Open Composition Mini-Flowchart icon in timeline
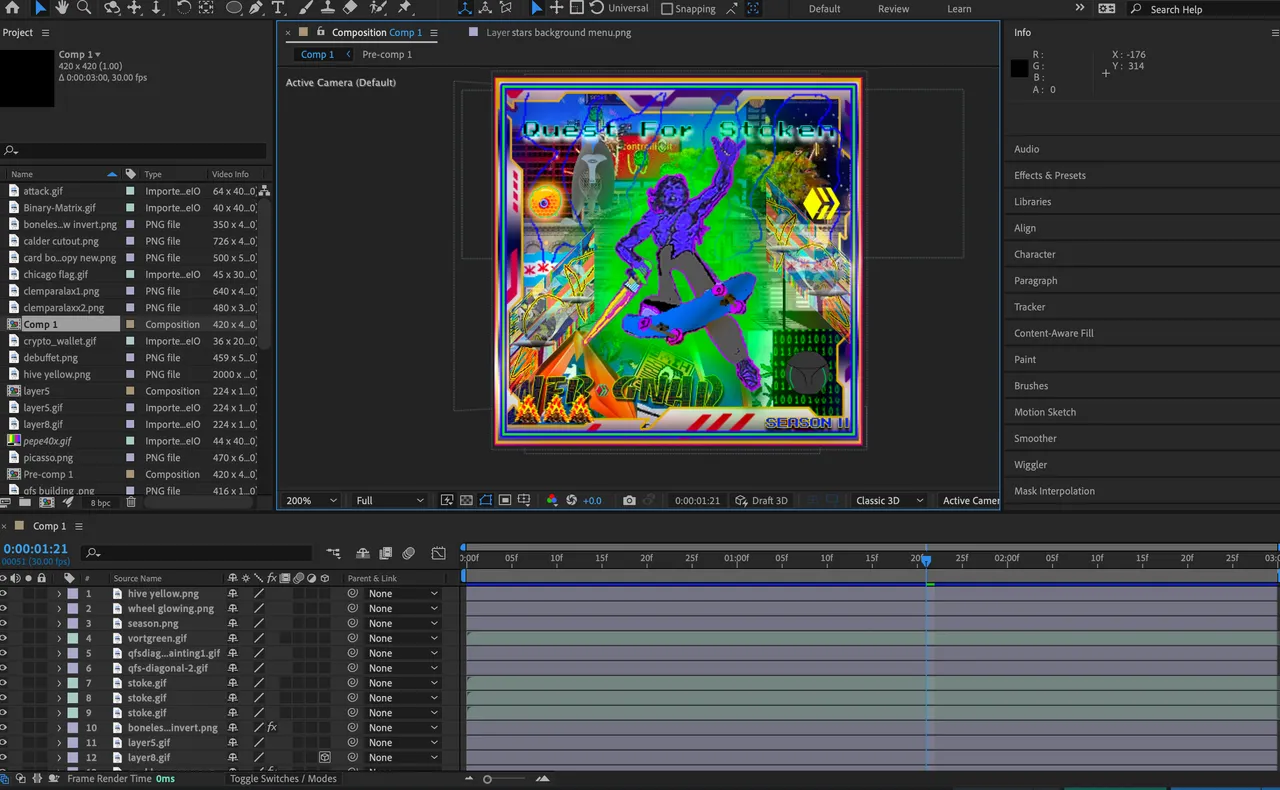The image size is (1280, 790). point(333,553)
